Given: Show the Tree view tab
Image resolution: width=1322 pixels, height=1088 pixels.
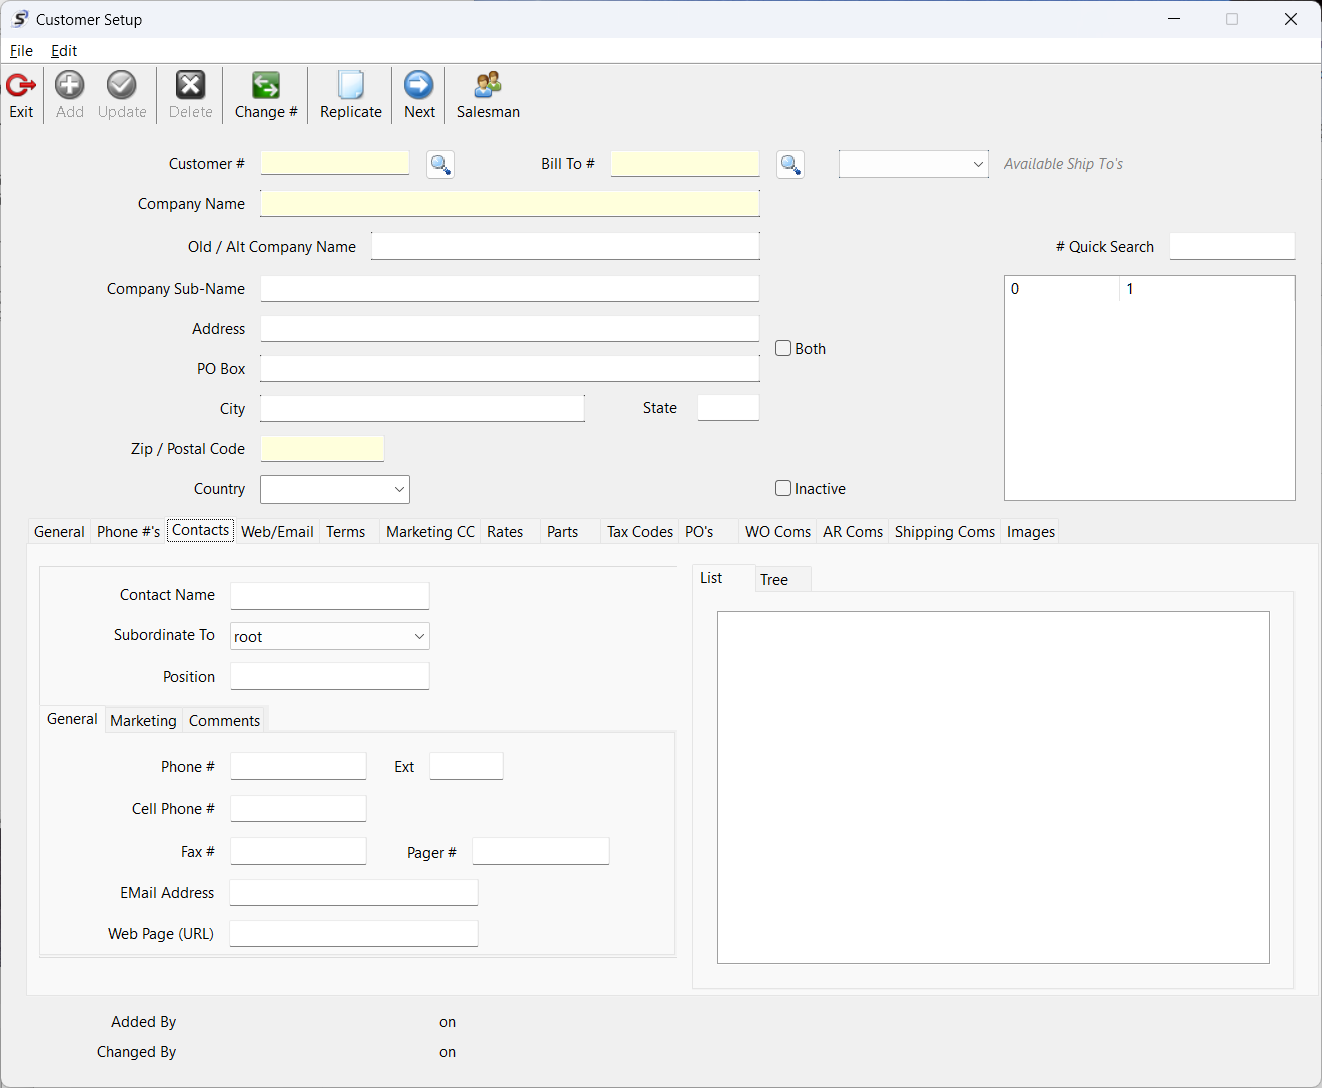Looking at the screenshot, I should pyautogui.click(x=773, y=580).
